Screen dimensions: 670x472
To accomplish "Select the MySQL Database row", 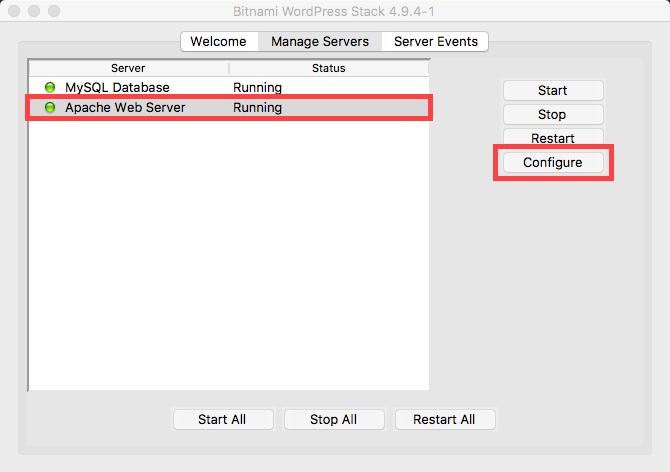I will 229,88.
